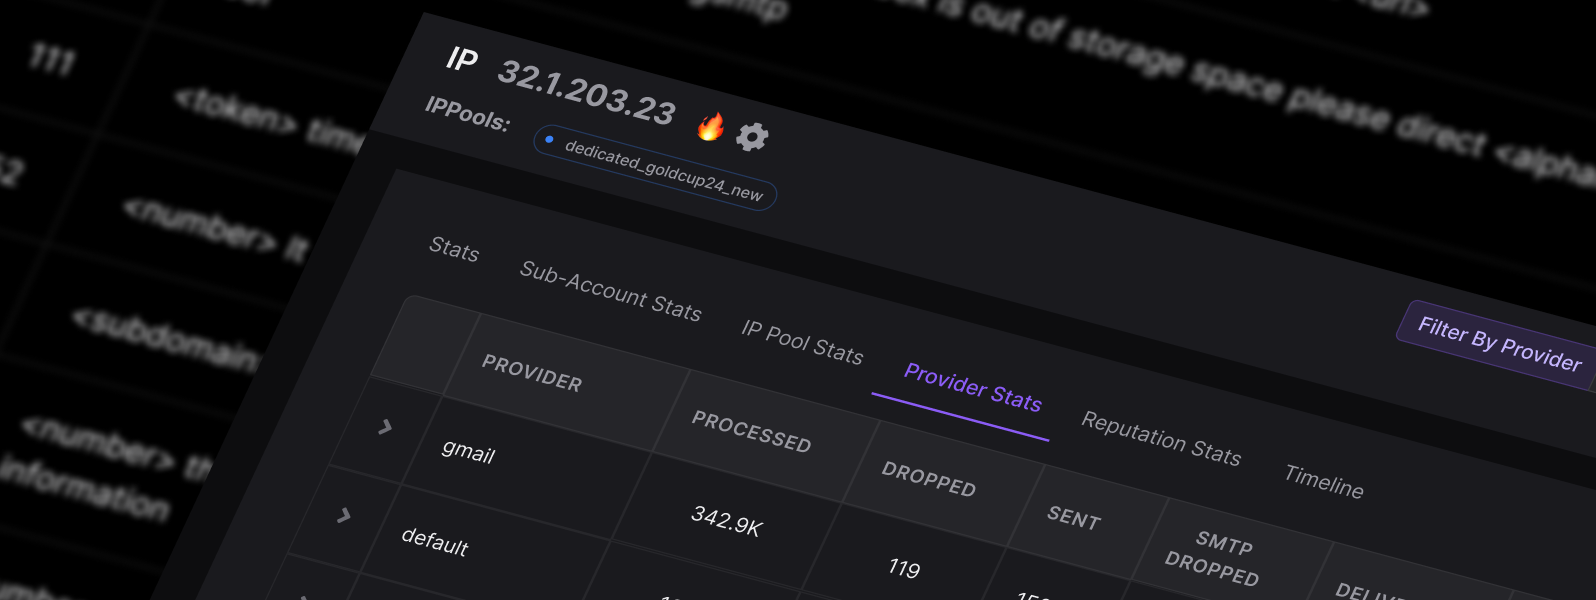Go to the IP Pool Stats tab

tap(802, 342)
